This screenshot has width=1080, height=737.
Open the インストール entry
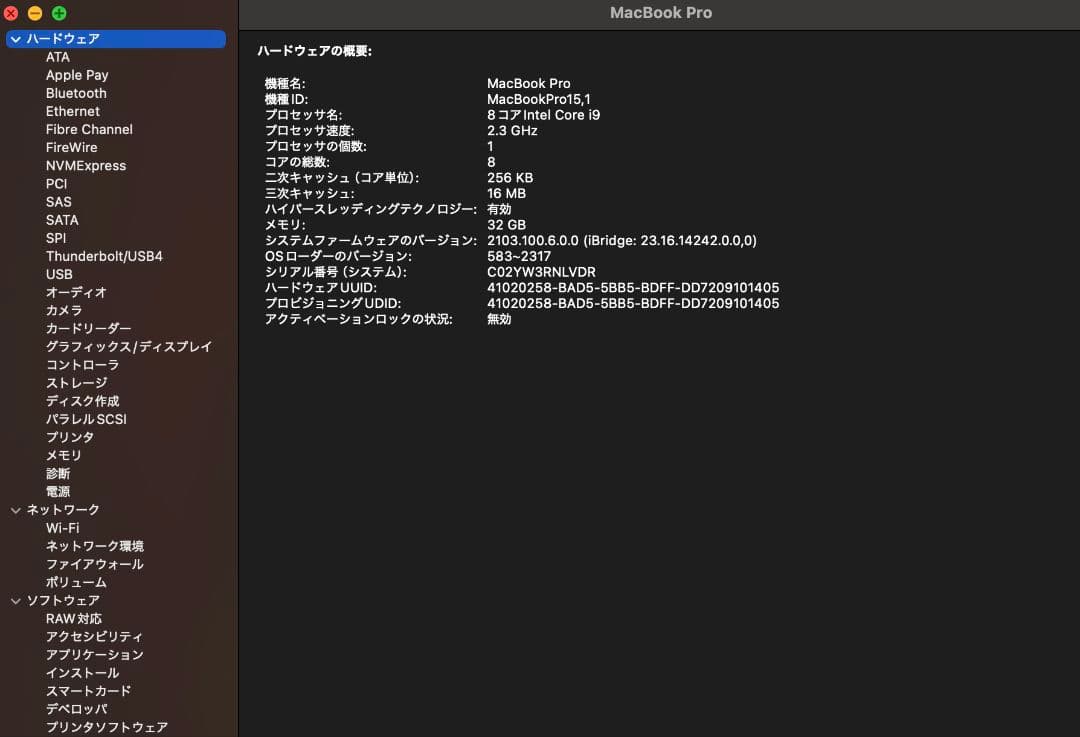click(83, 673)
